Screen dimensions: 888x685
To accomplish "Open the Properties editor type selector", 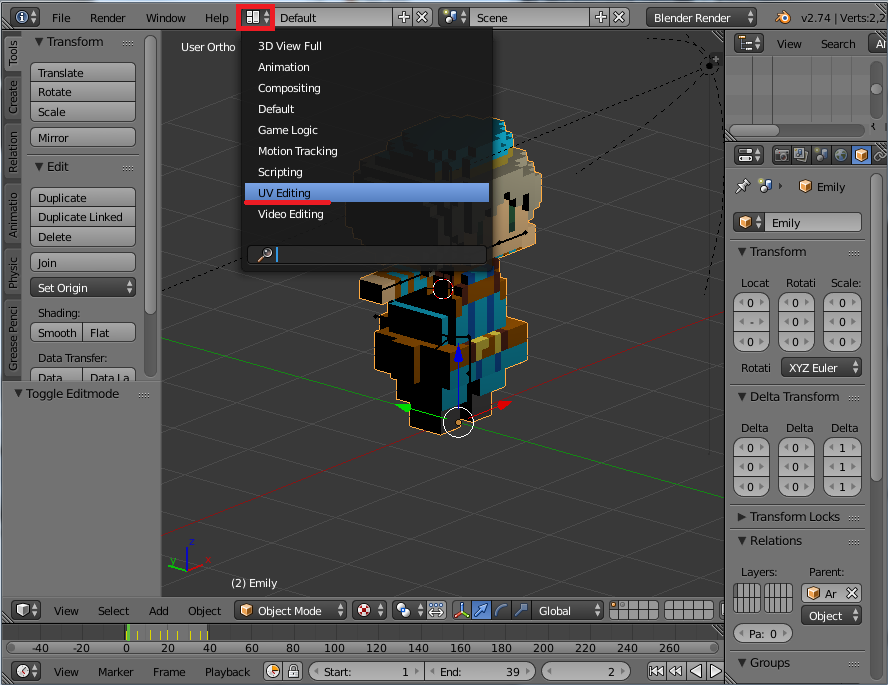I will point(749,155).
